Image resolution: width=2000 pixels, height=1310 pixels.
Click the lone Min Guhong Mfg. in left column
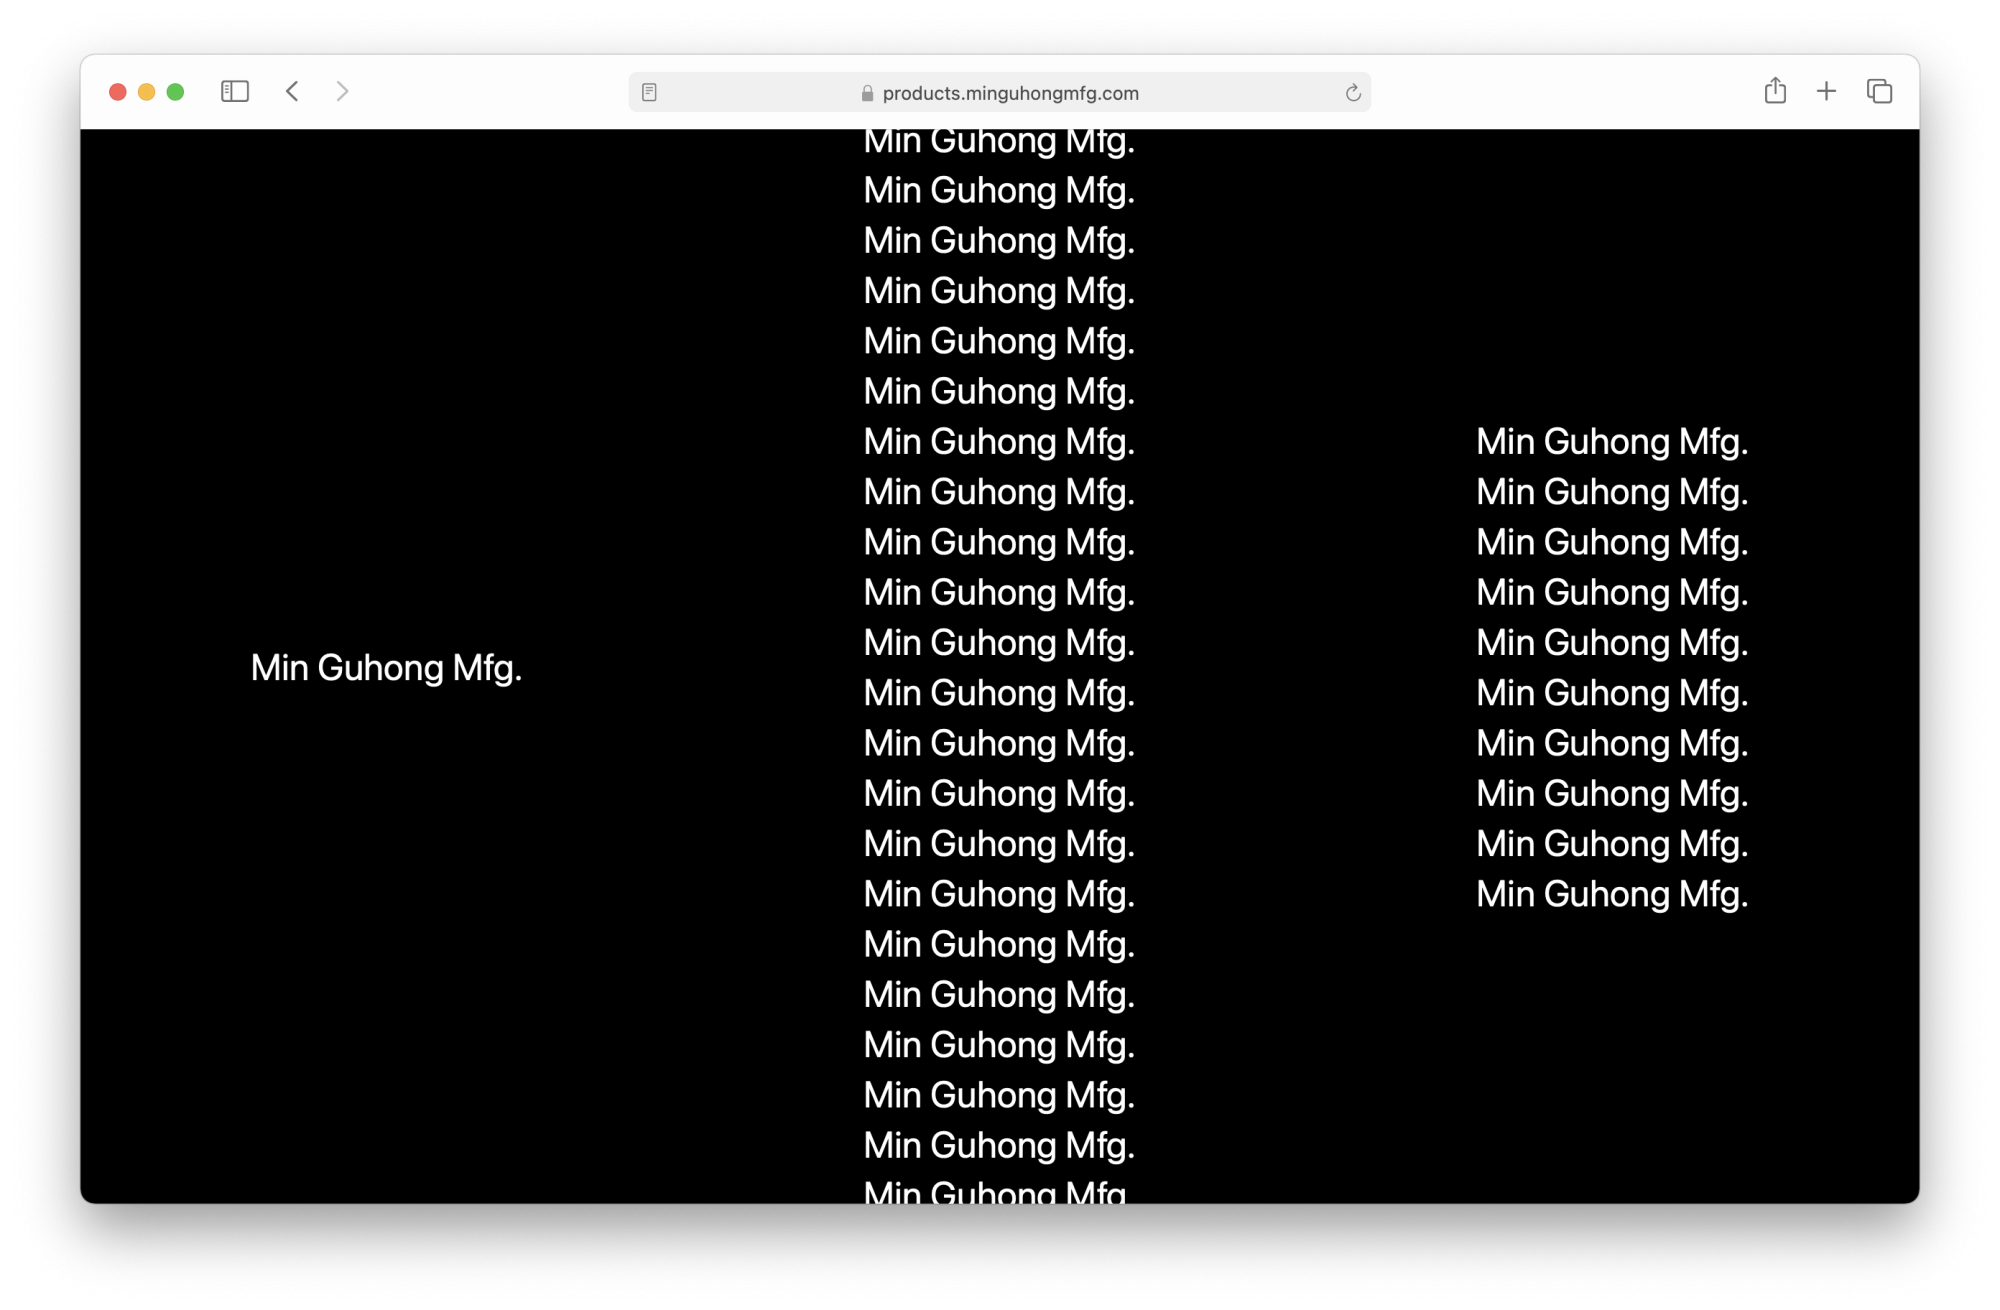tap(386, 668)
